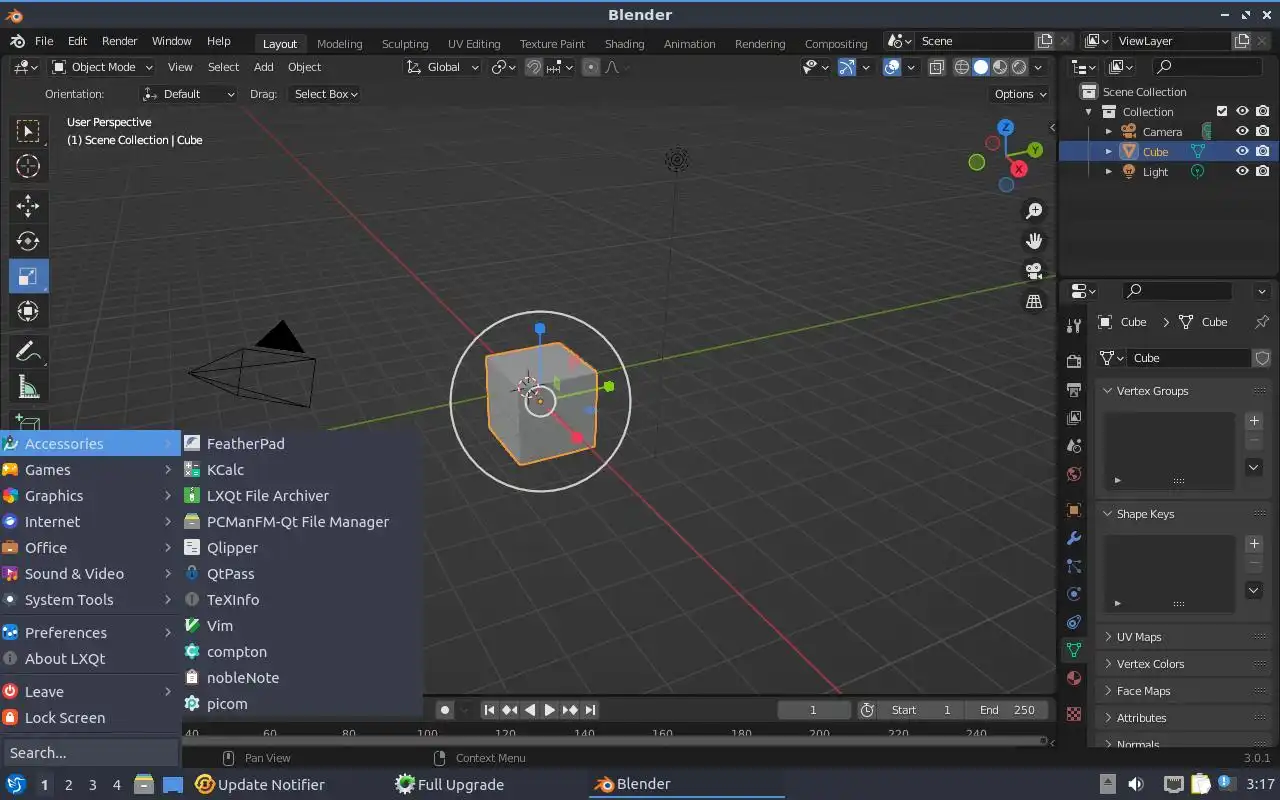Toggle camera view in viewport
1280x800 pixels.
tap(1034, 271)
